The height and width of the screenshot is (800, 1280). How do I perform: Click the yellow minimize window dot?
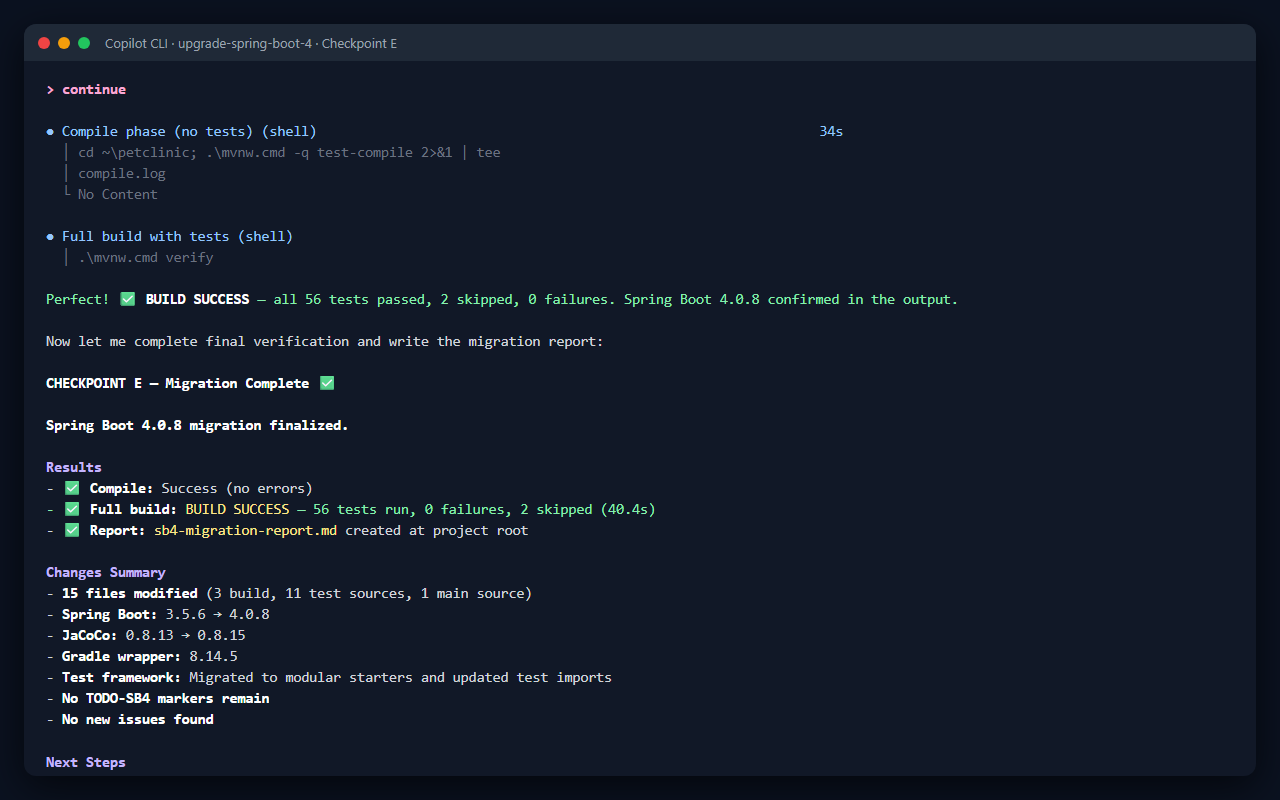tap(64, 43)
